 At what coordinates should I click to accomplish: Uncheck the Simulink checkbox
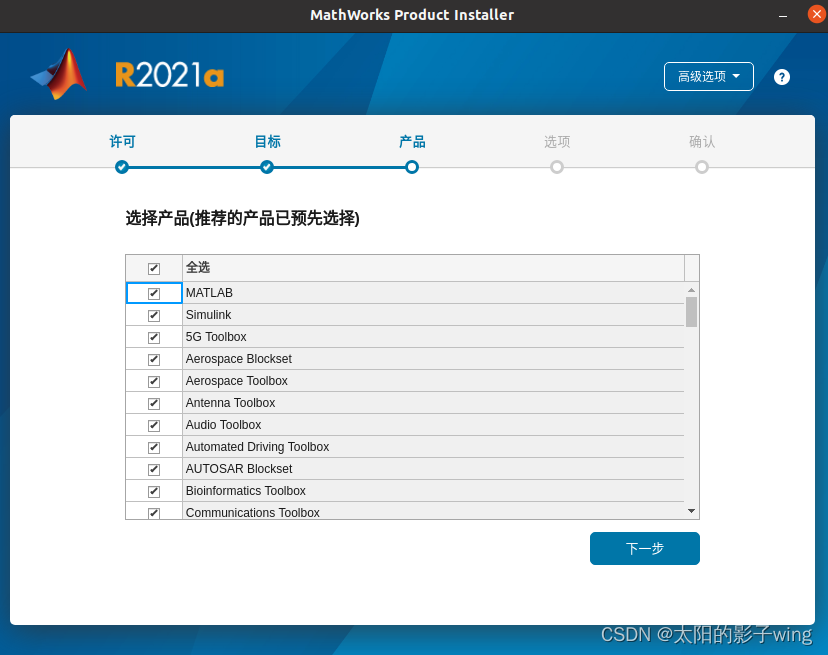154,315
